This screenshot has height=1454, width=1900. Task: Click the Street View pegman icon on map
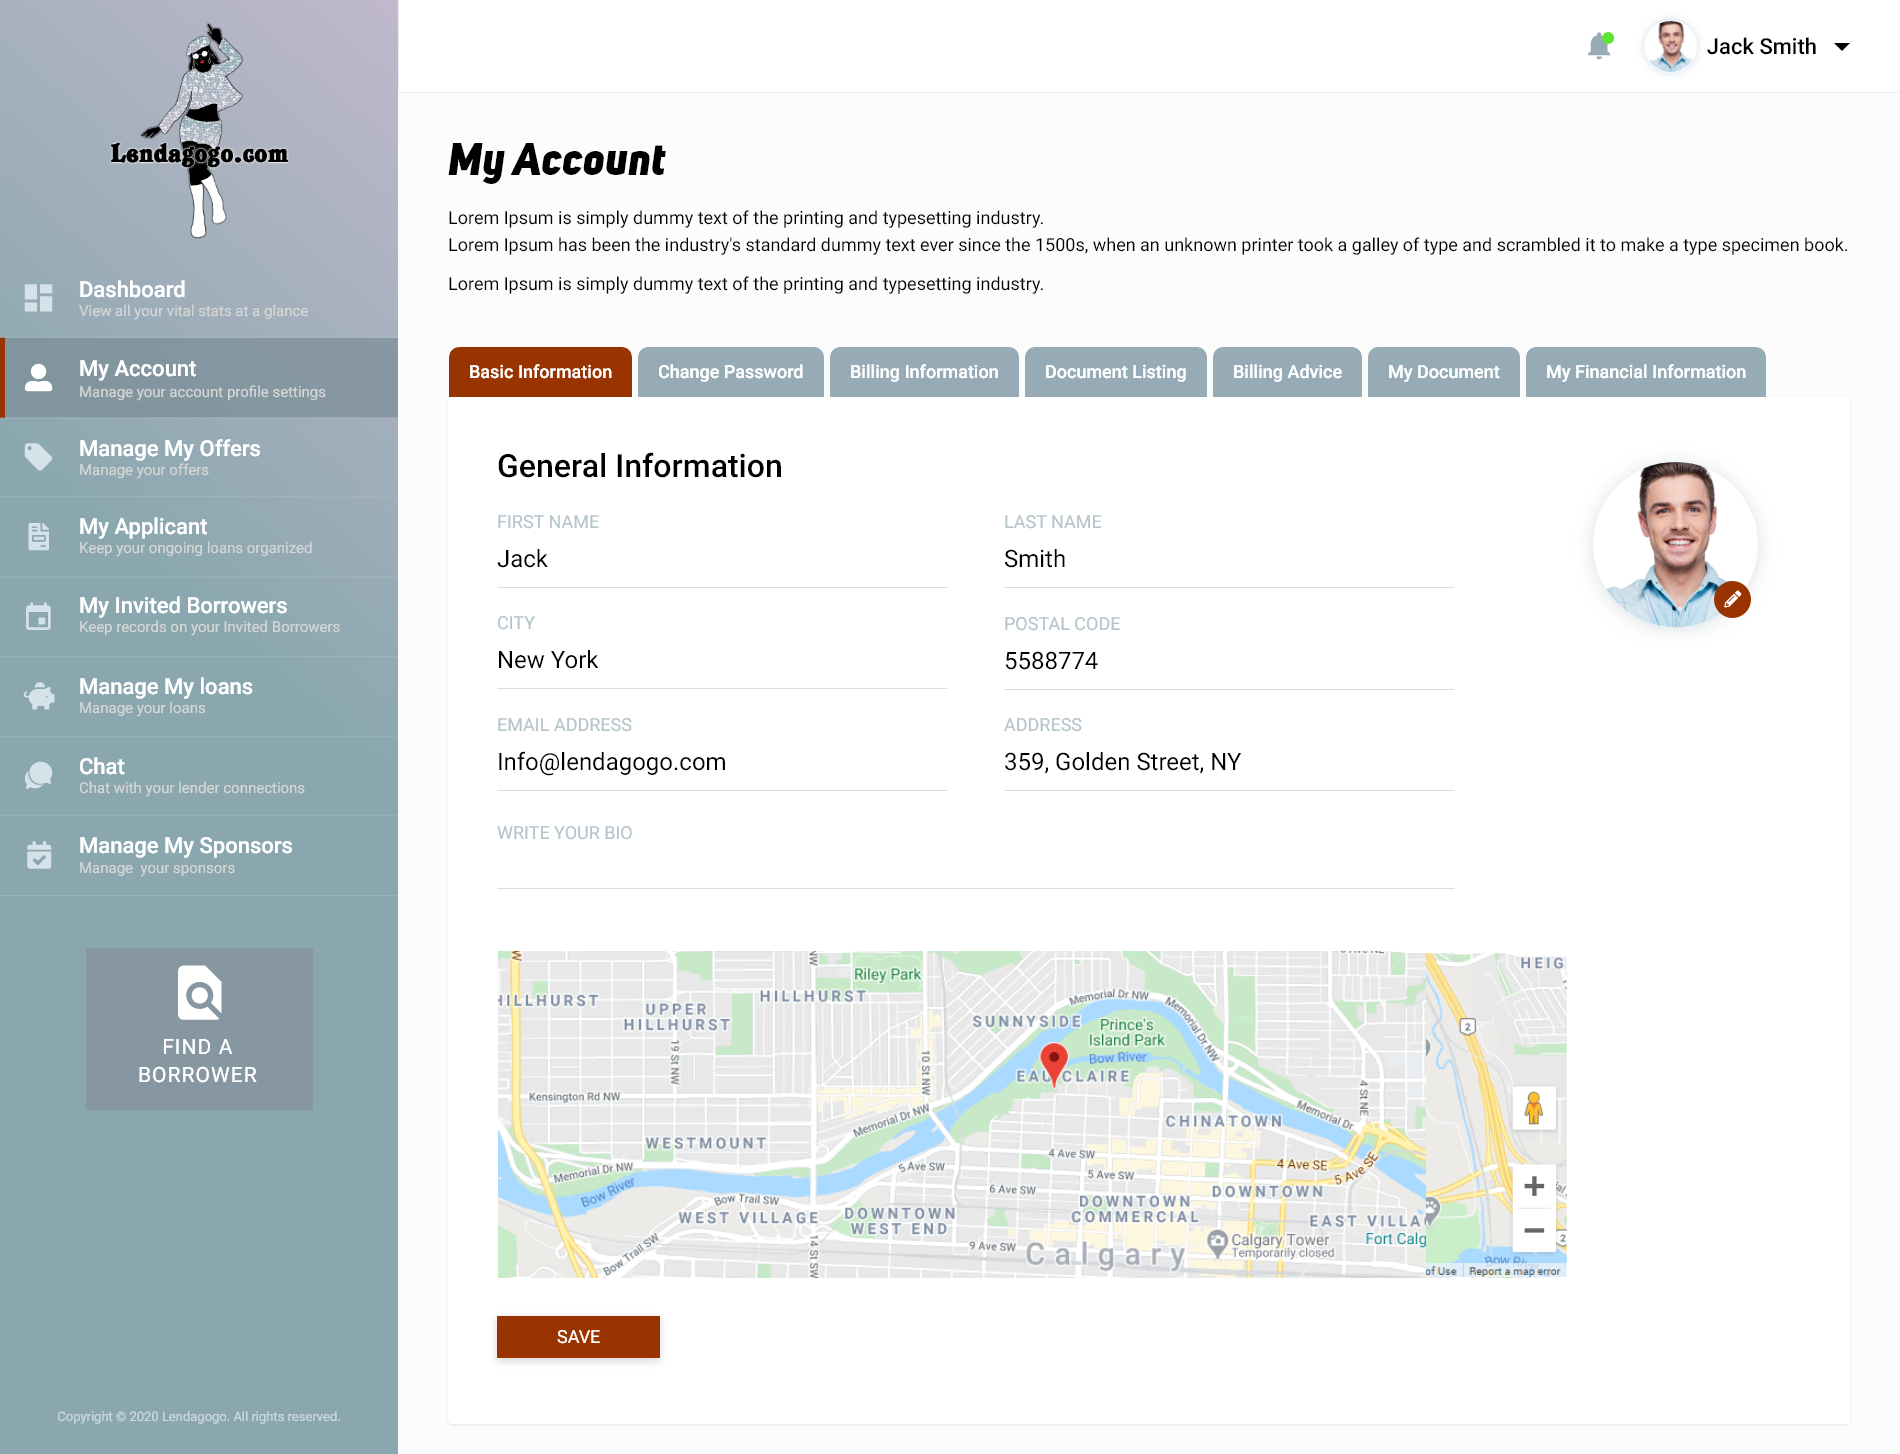click(x=1533, y=1108)
